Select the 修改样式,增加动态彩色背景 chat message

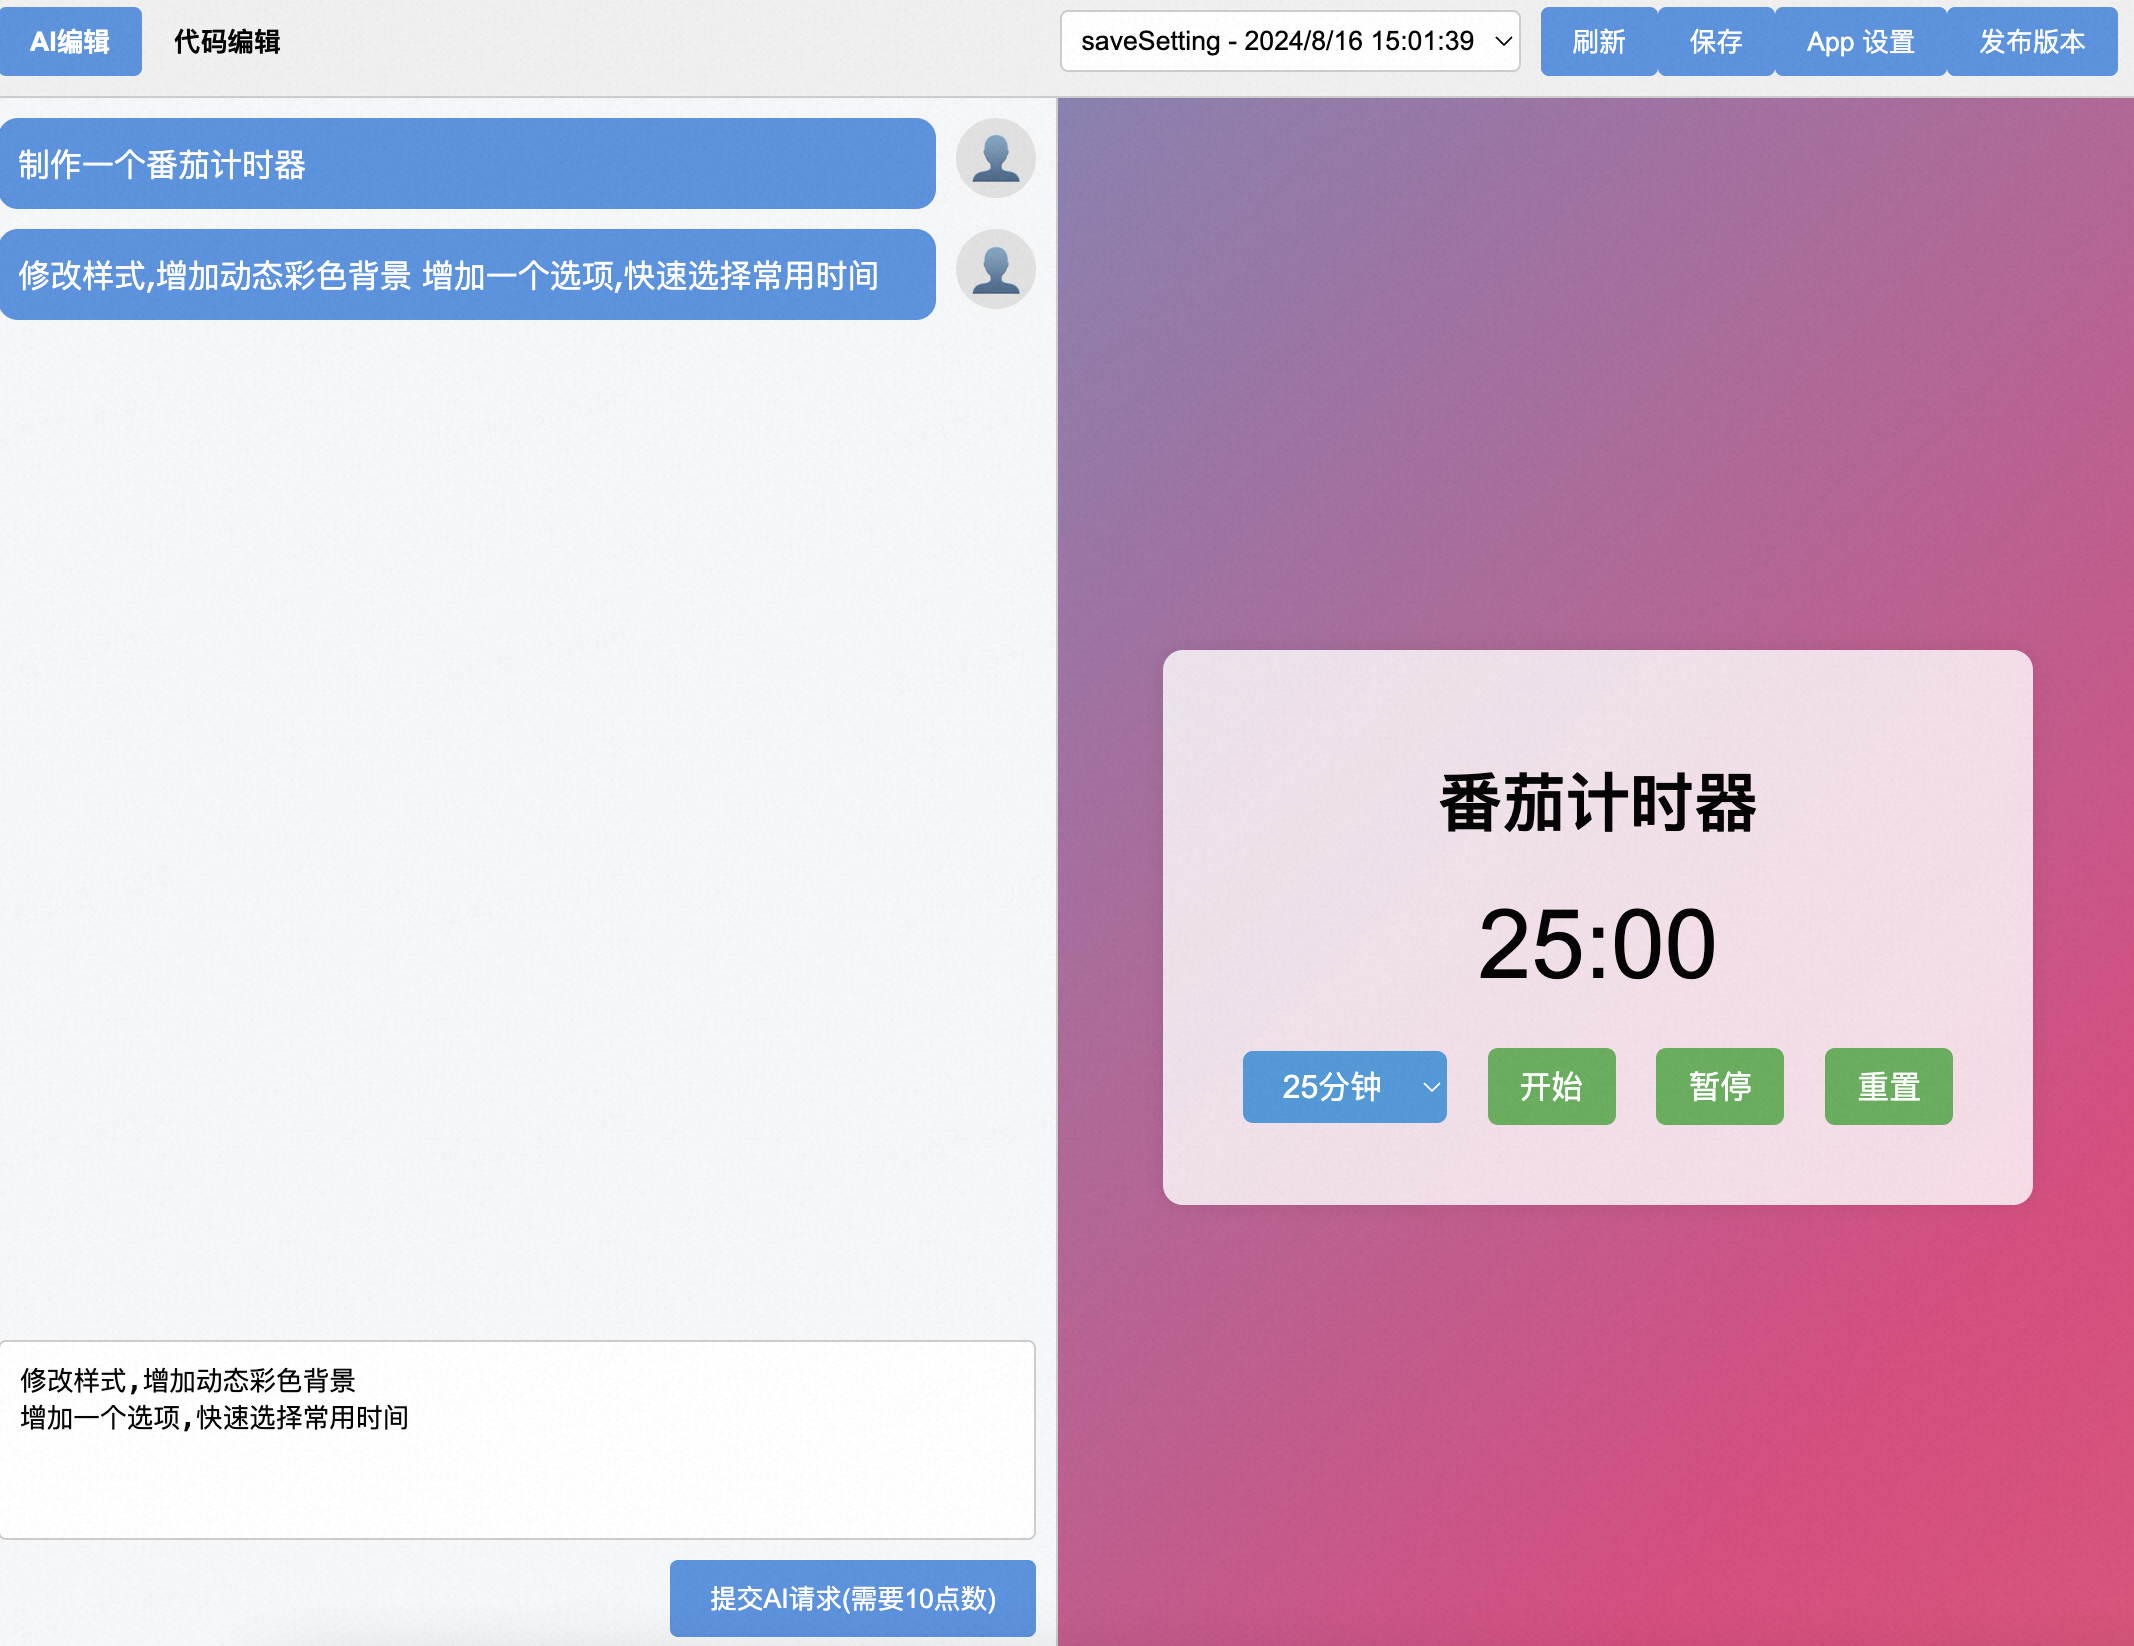point(467,275)
